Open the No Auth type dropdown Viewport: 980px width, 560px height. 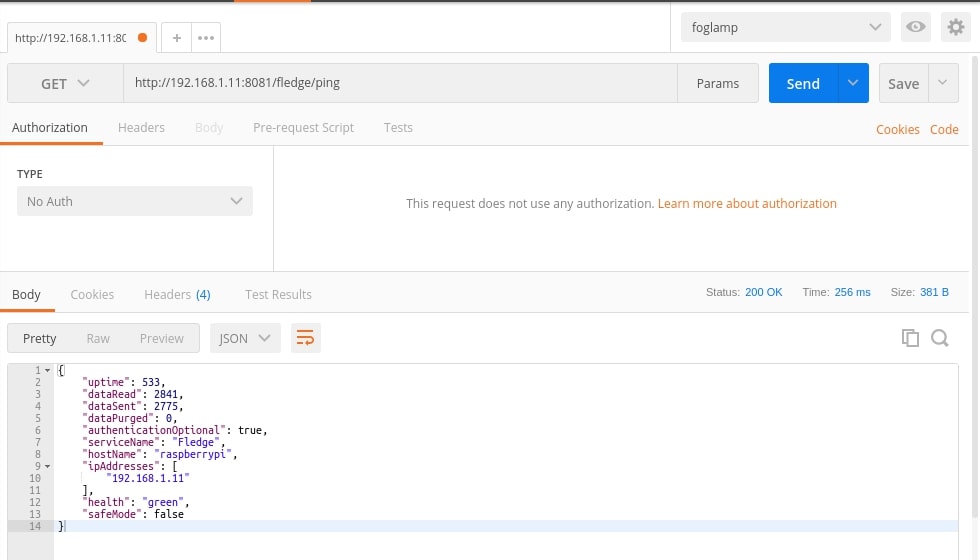[135, 201]
